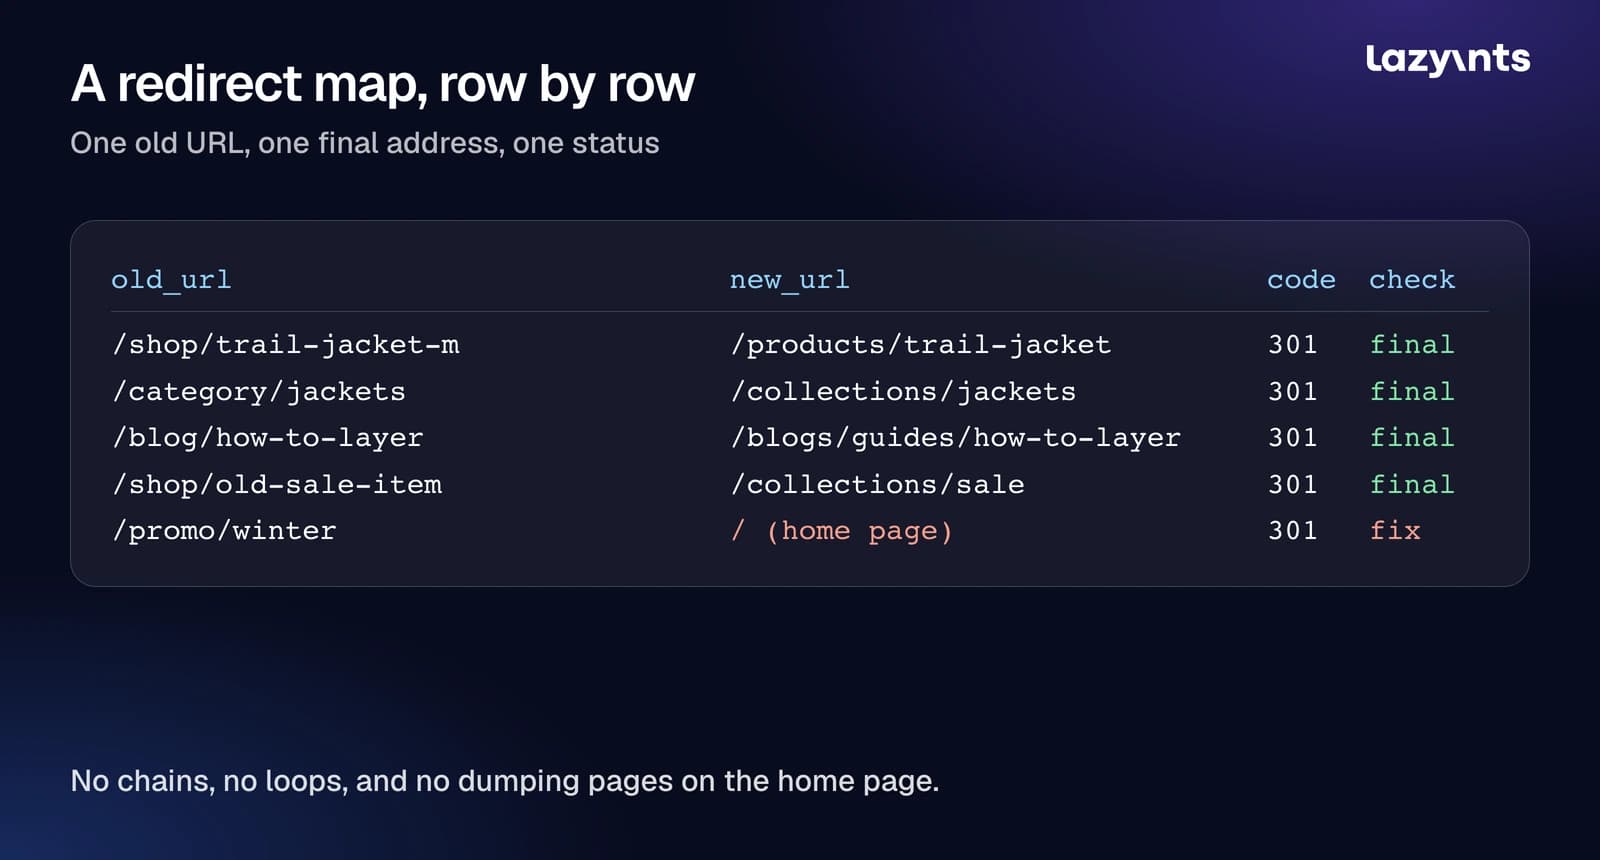The image size is (1600, 860).
Task: Click the lazyants logo
Action: coord(1447,59)
